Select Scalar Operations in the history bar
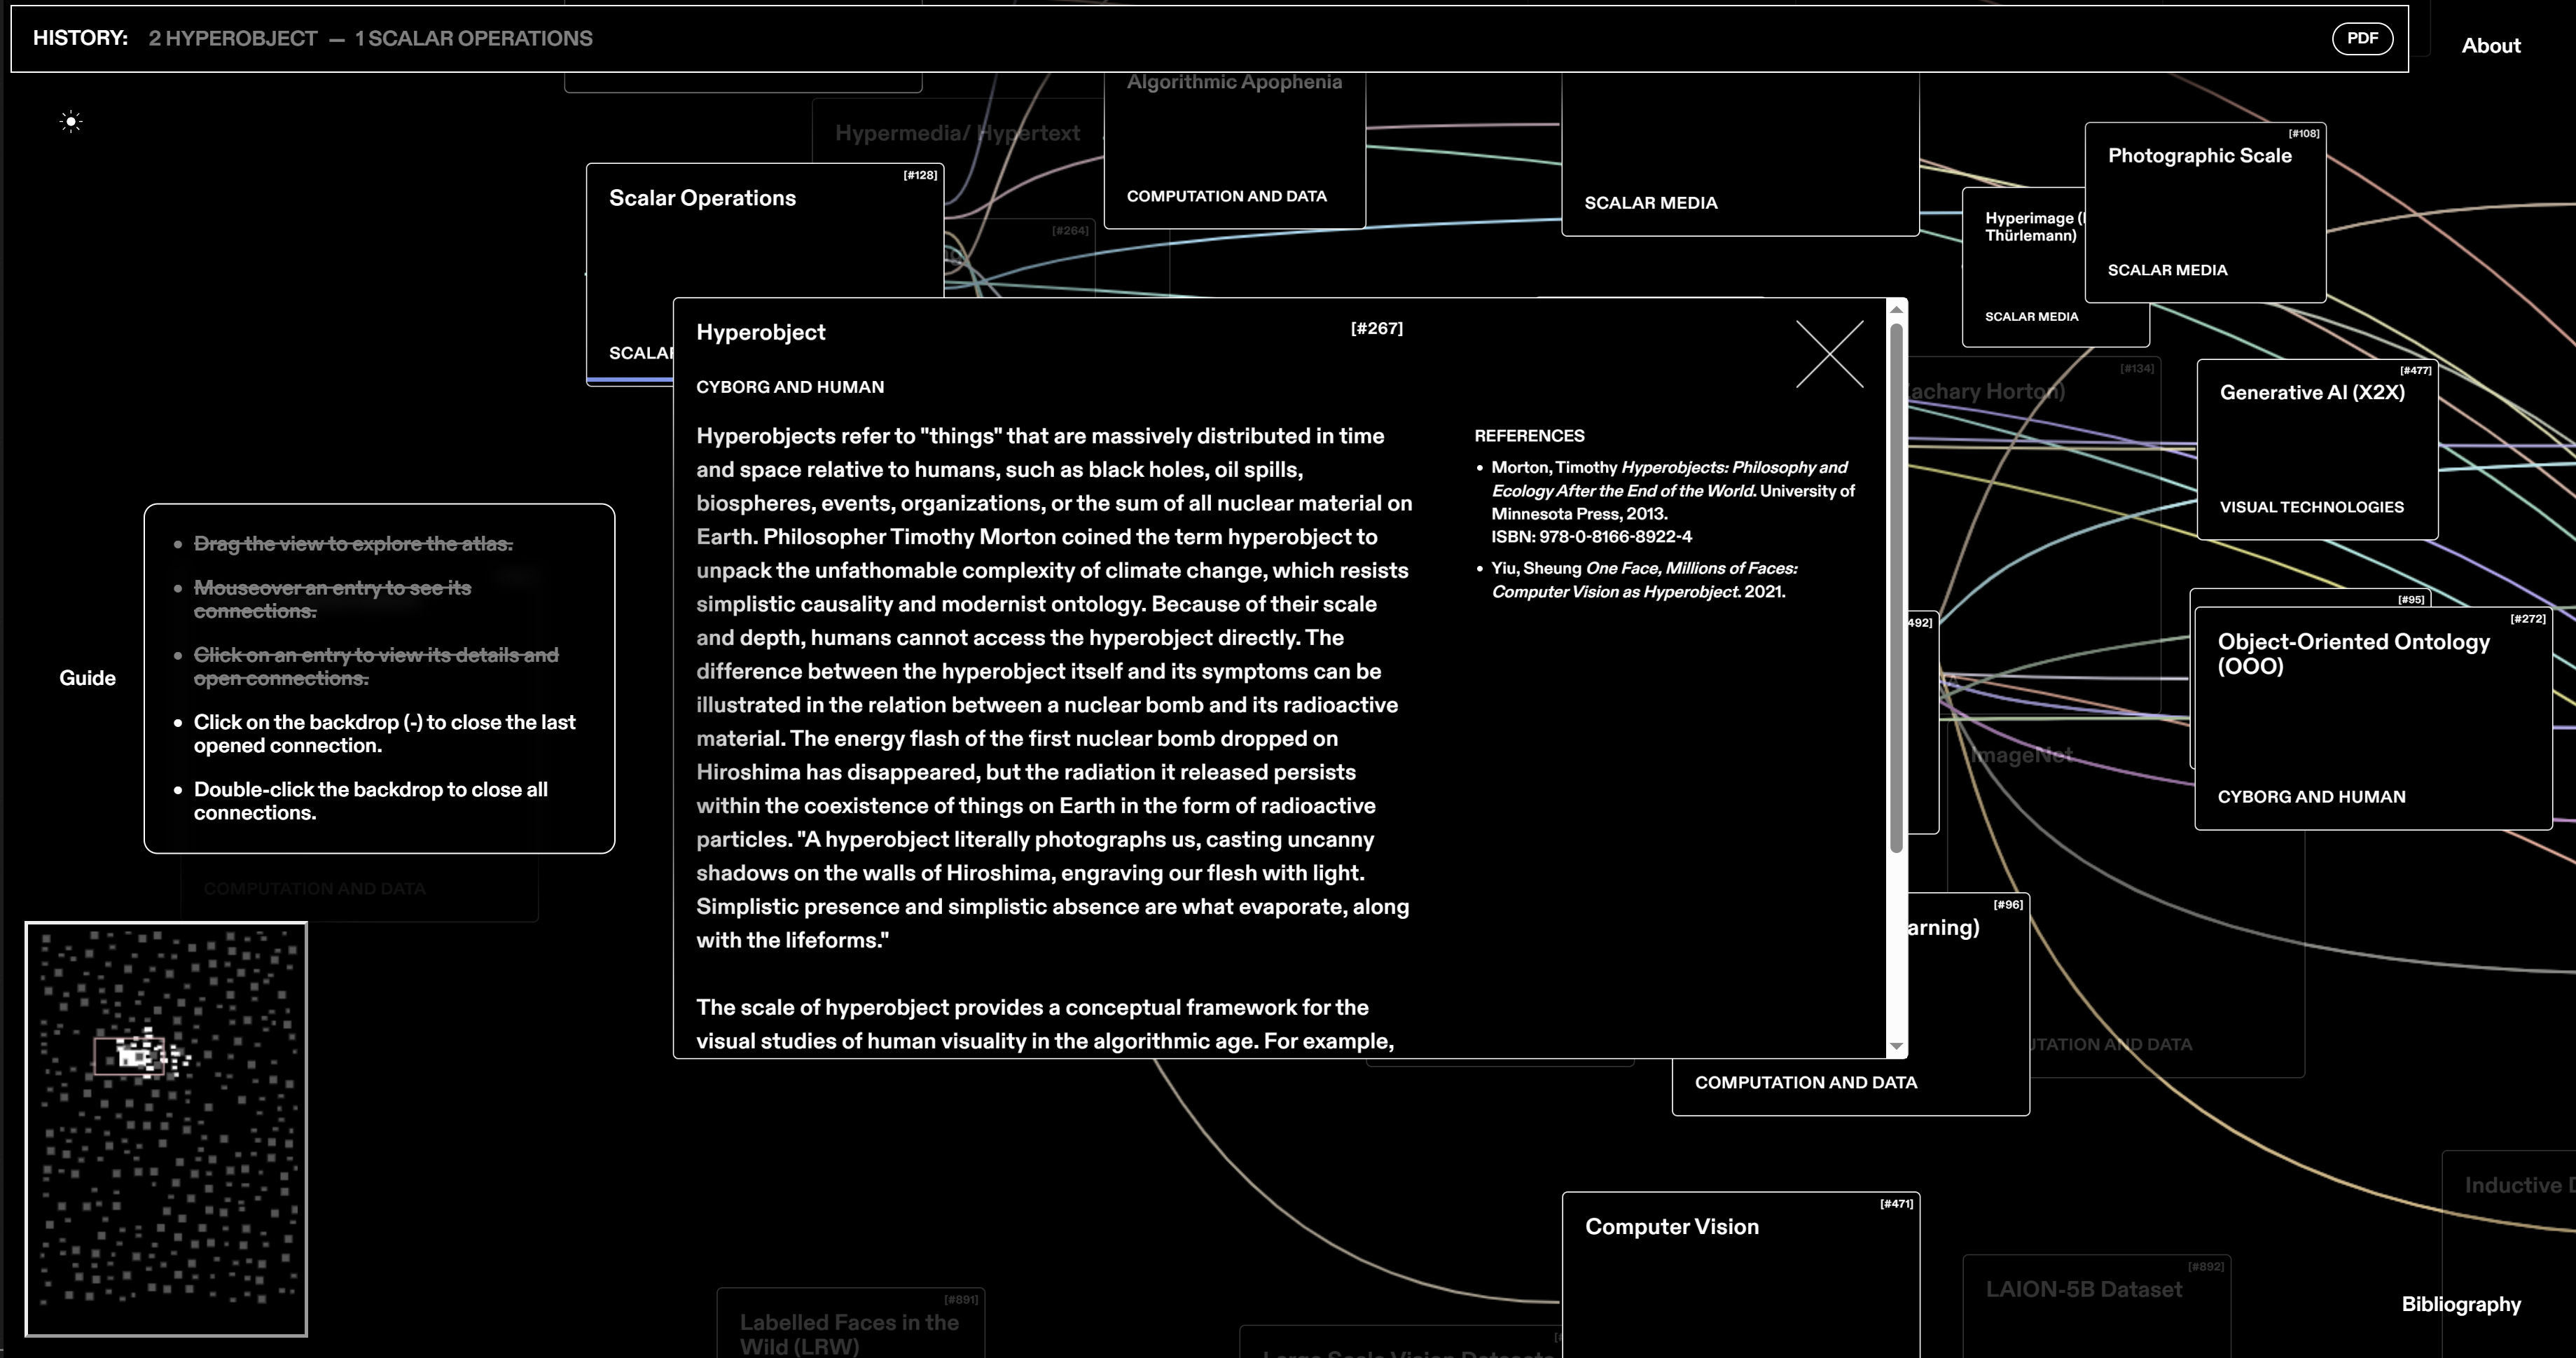 tap(473, 38)
